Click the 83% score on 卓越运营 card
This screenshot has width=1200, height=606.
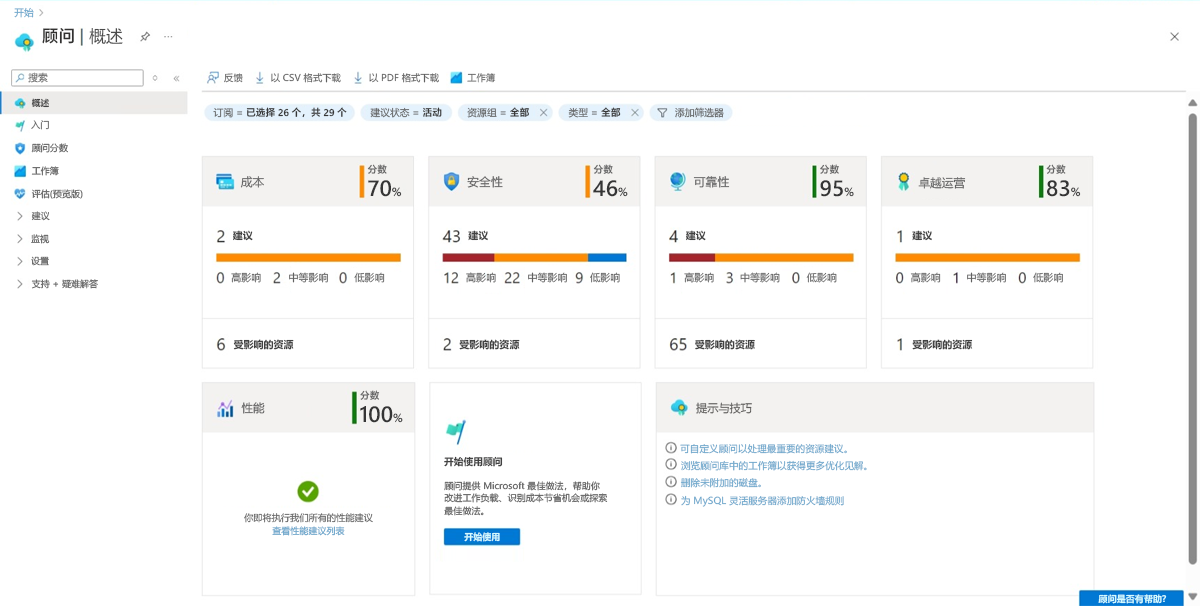pyautogui.click(x=1062, y=188)
